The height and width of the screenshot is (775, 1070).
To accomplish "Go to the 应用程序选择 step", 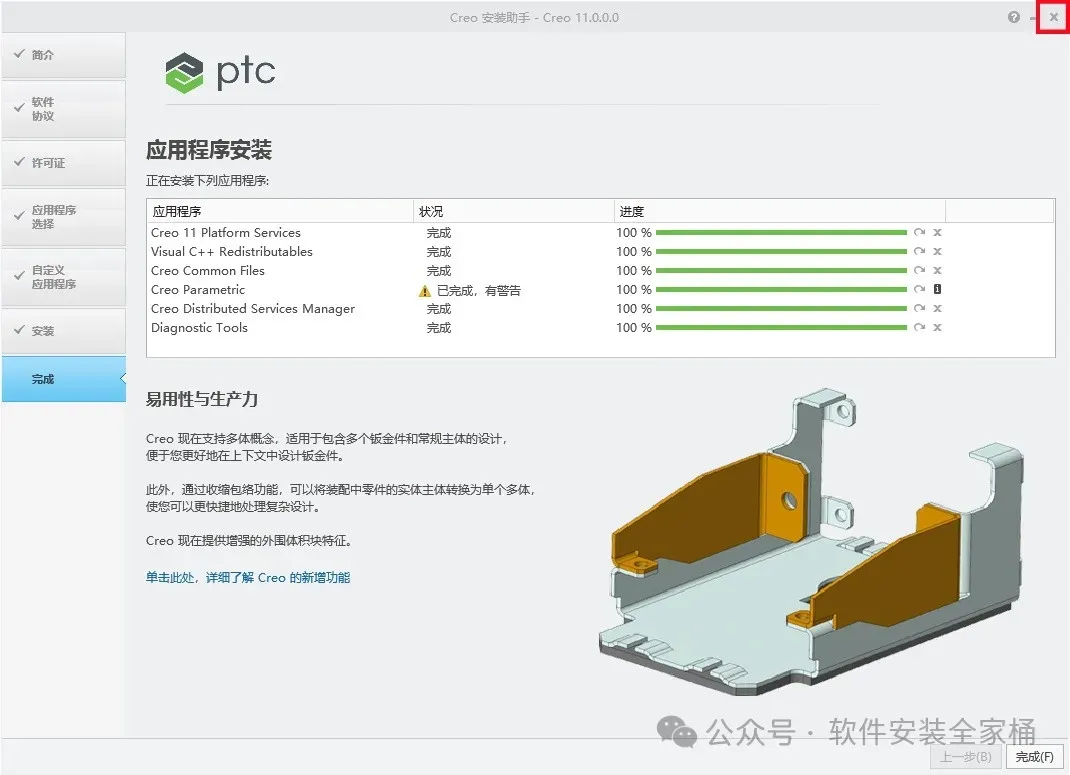I will point(63,217).
